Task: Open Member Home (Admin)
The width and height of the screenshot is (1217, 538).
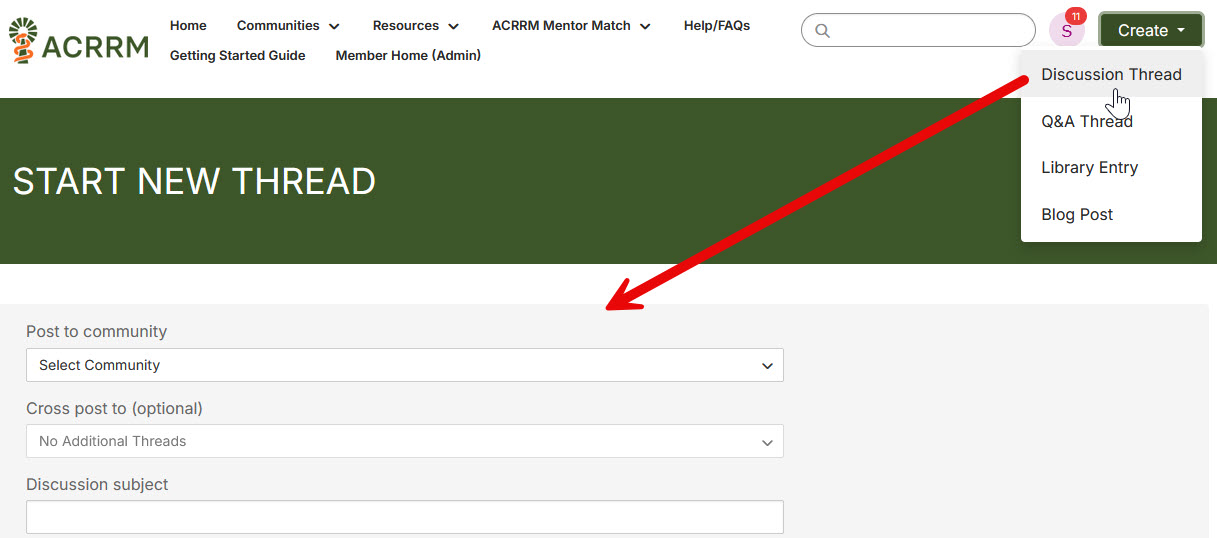Action: click(408, 55)
